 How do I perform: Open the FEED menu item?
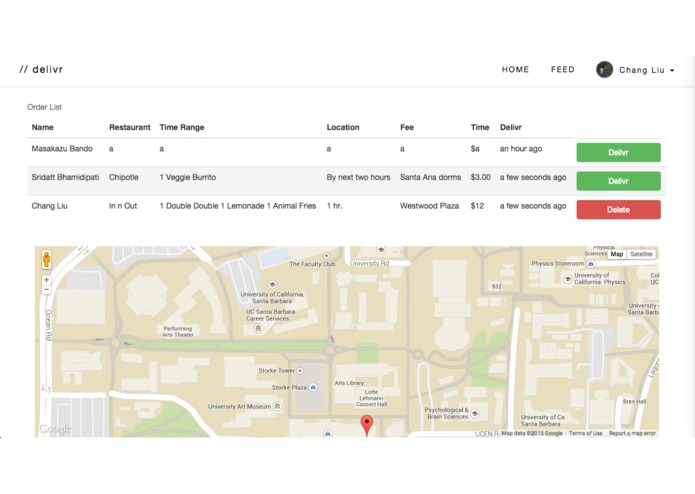(x=562, y=69)
